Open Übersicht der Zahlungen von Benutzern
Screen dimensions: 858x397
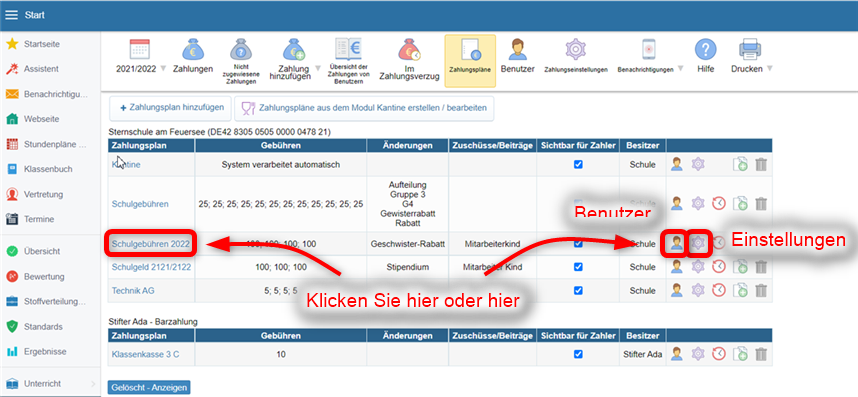[350, 61]
